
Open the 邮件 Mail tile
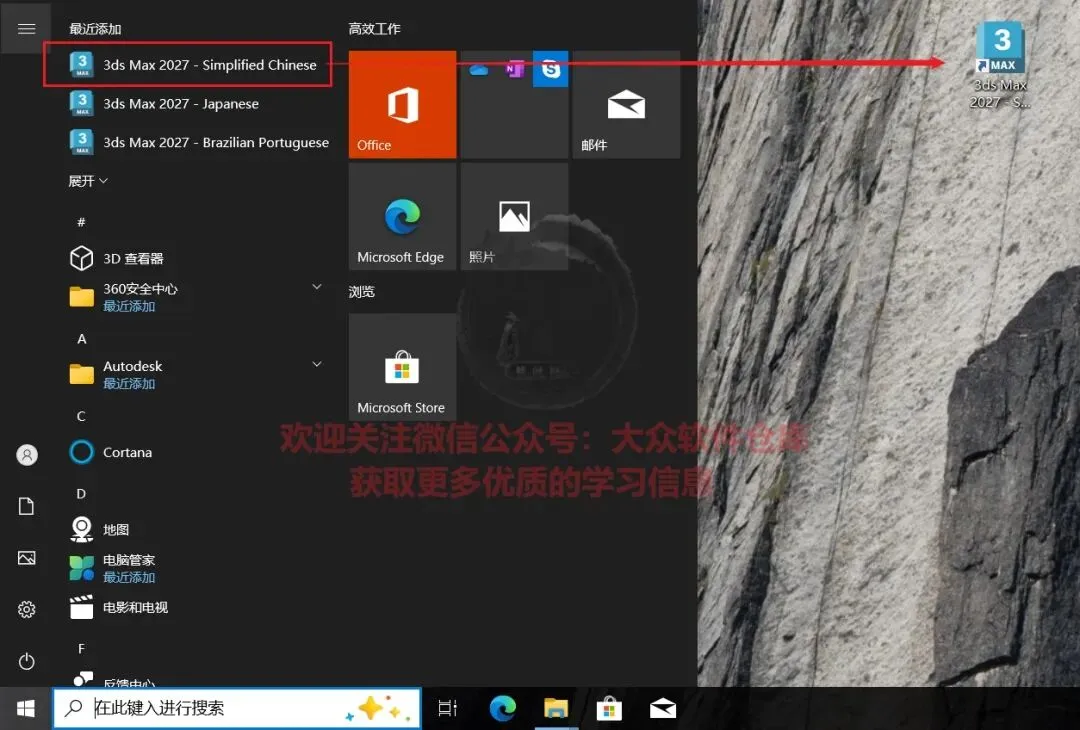click(x=626, y=104)
